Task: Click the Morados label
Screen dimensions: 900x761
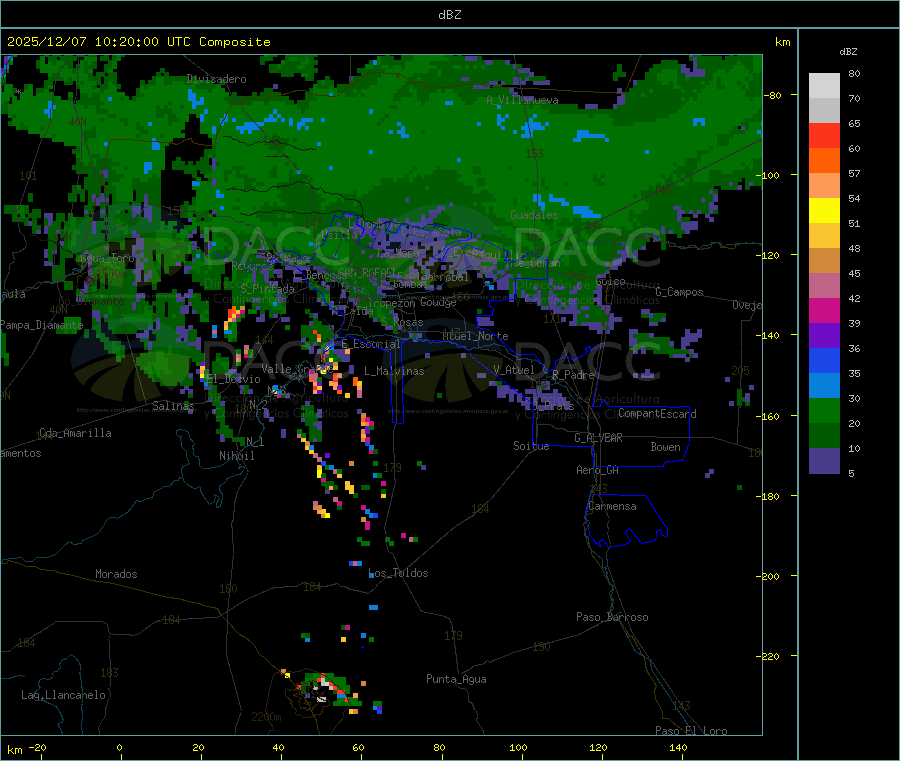Action: coord(116,574)
